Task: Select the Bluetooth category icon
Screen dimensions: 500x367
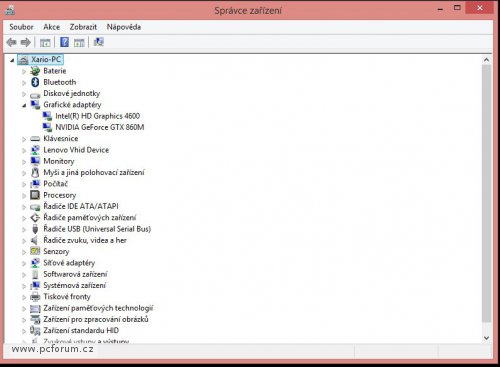Action: coord(35,82)
